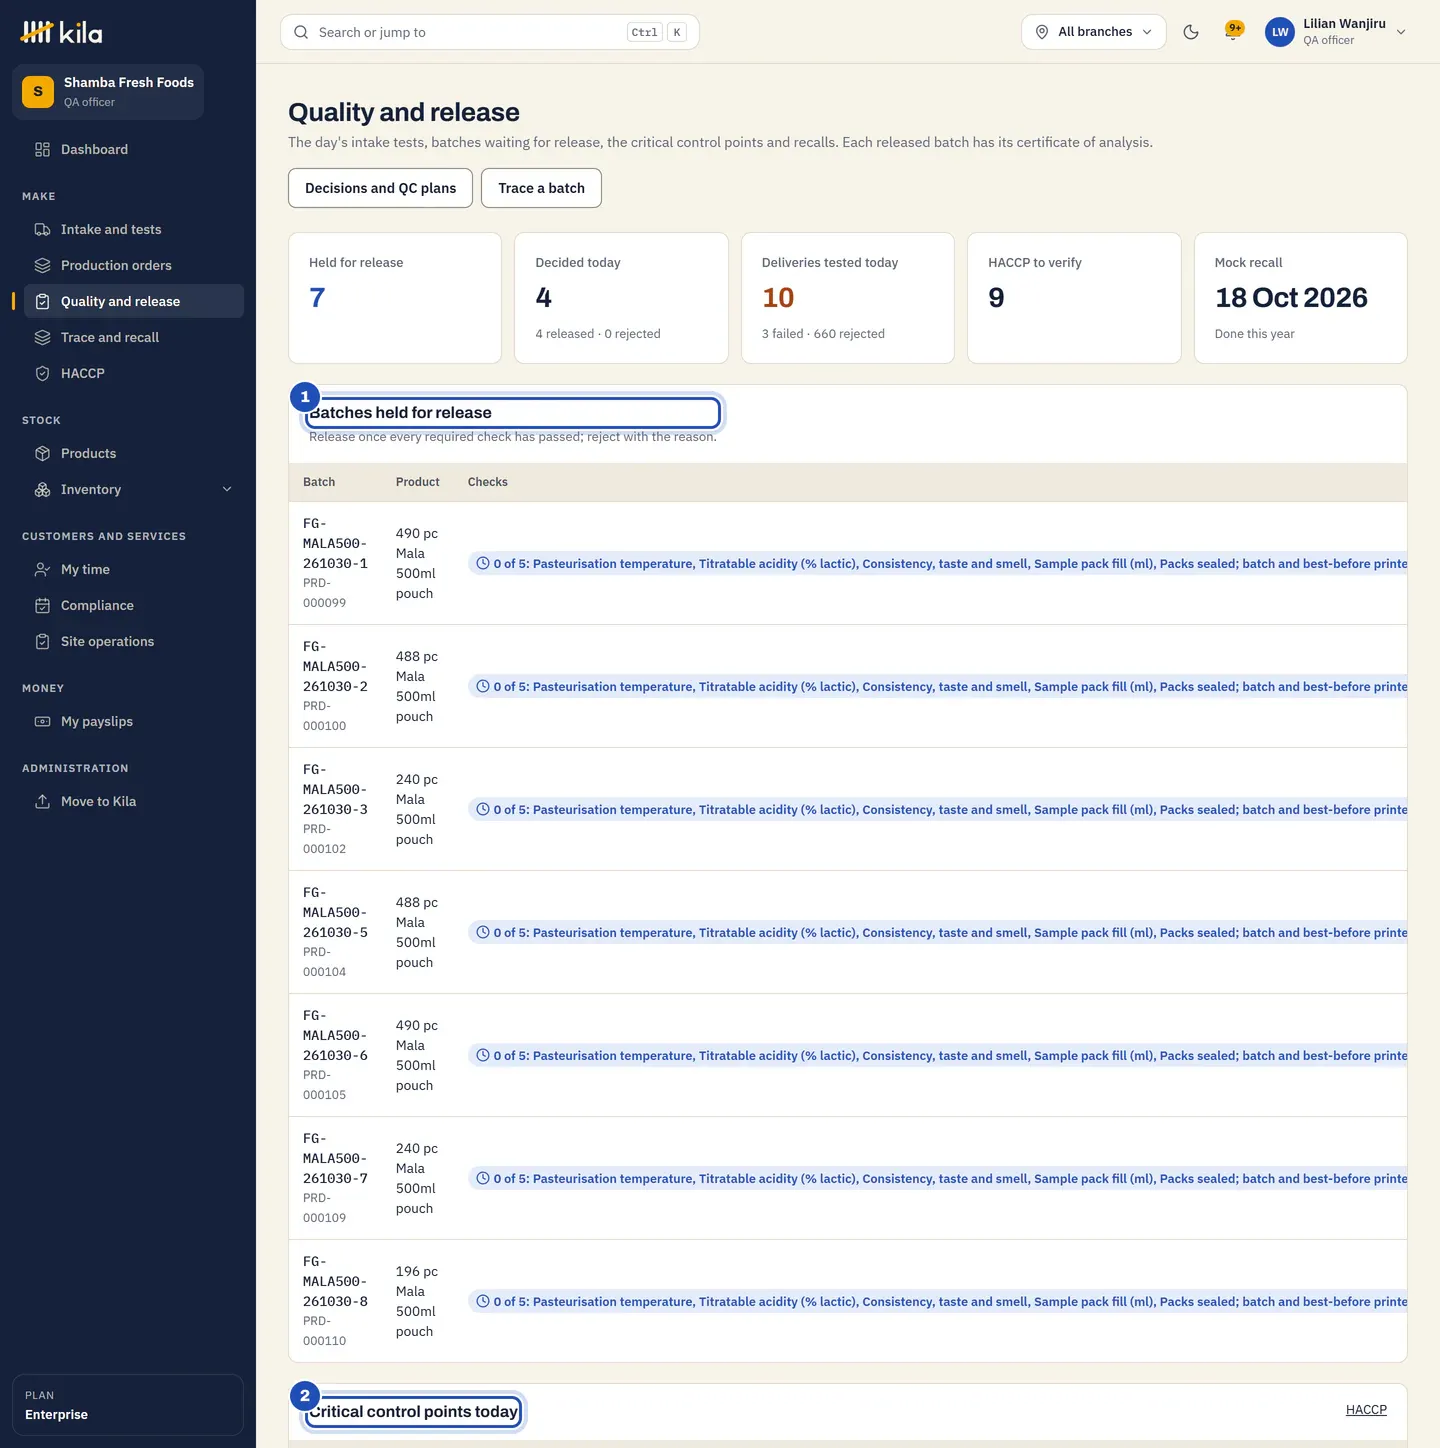Click Trace a batch button

click(541, 188)
